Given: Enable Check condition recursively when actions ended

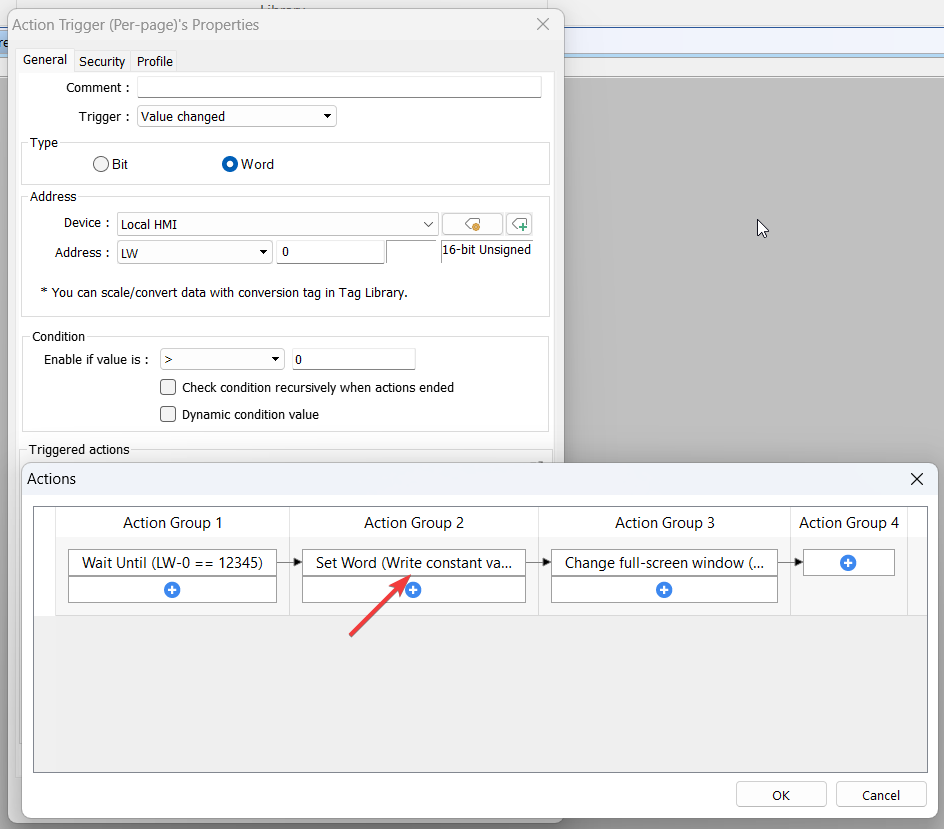Looking at the screenshot, I should pos(168,387).
